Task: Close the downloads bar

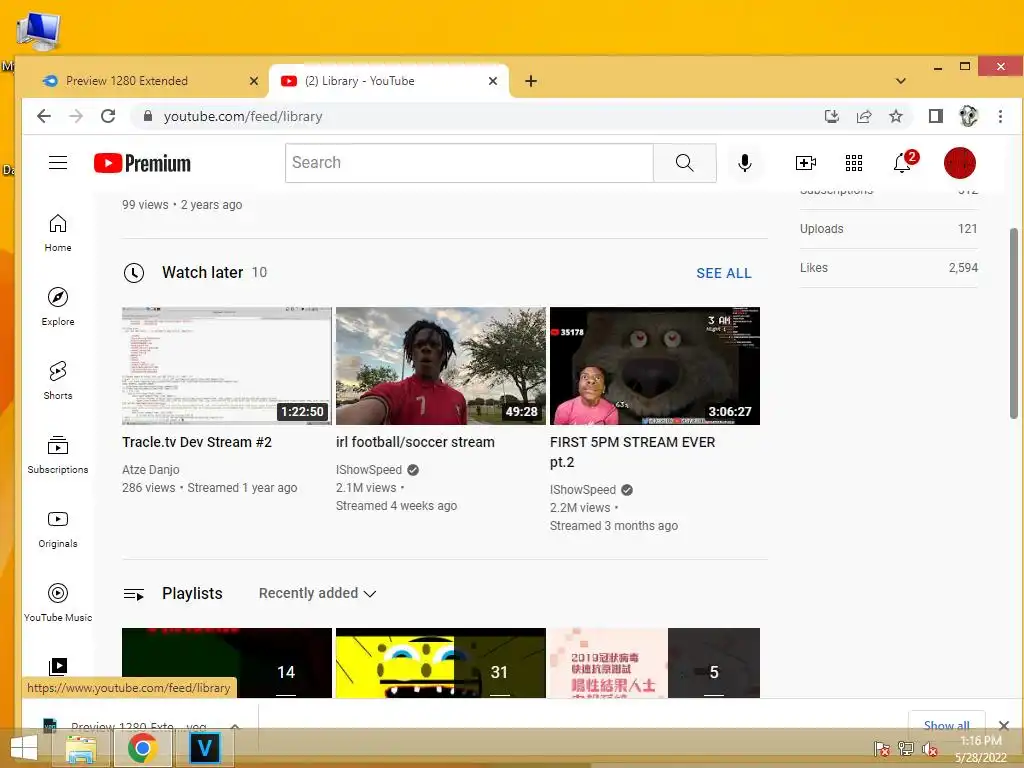Action: [1004, 725]
